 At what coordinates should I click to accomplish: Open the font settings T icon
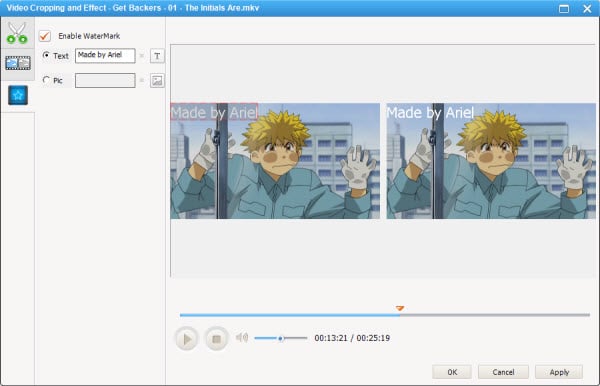(x=157, y=56)
